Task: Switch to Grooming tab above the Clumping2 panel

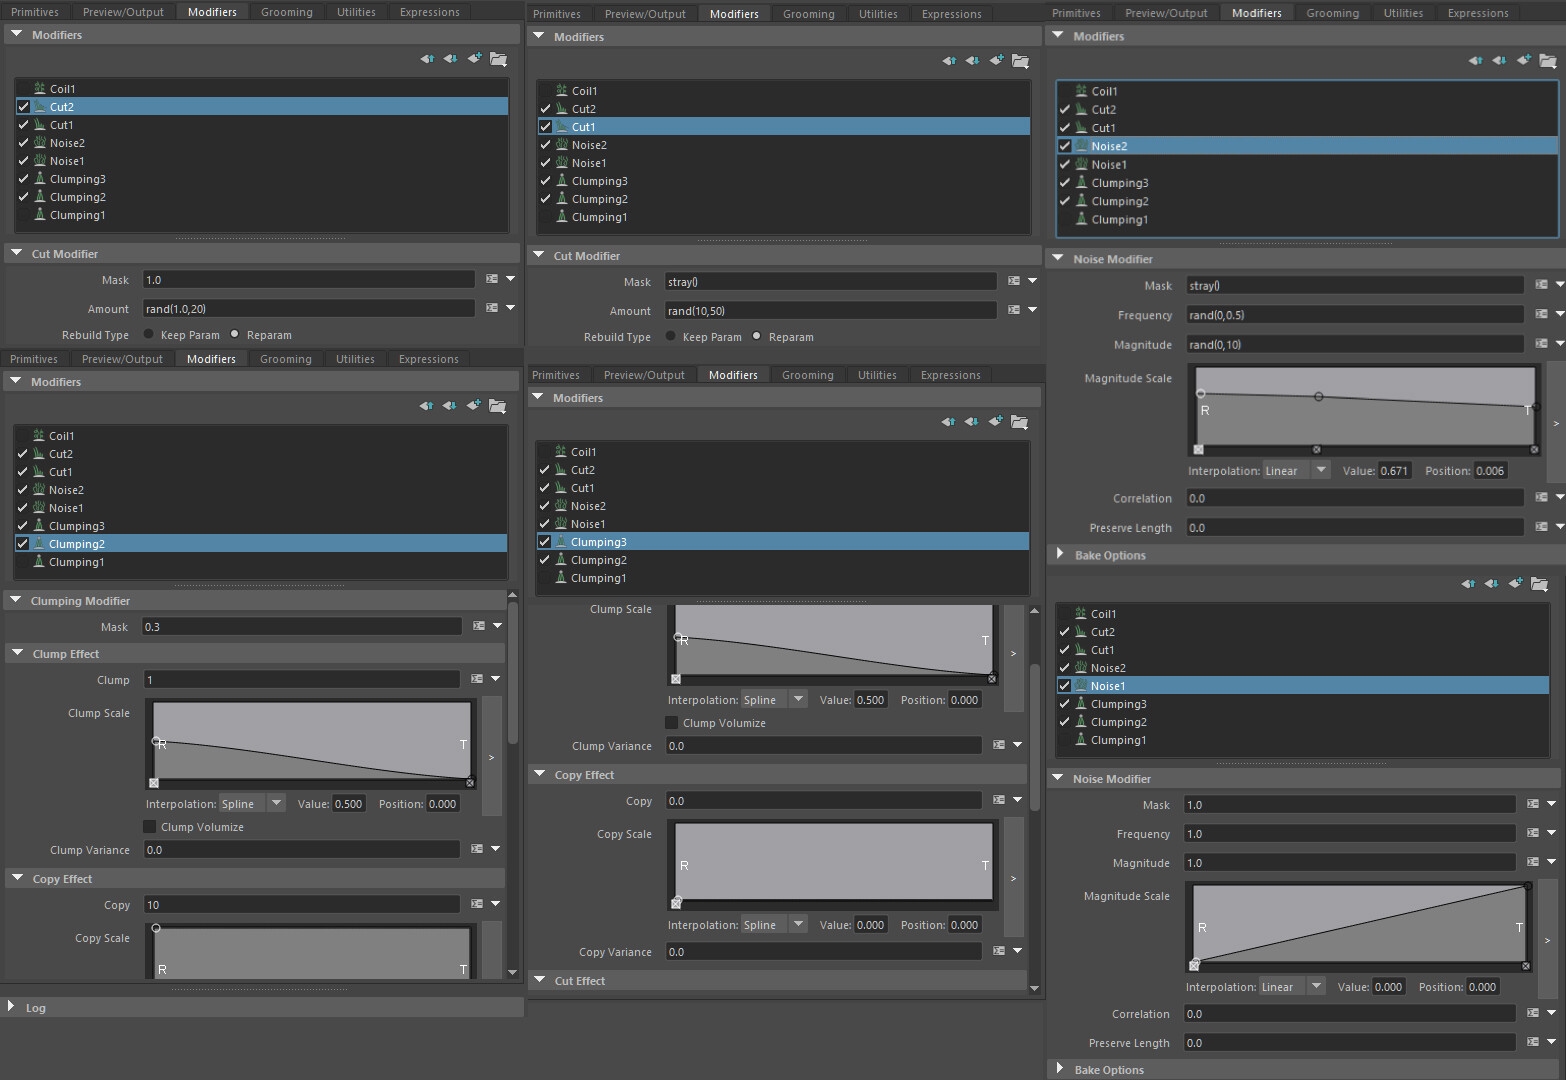Action: (286, 359)
